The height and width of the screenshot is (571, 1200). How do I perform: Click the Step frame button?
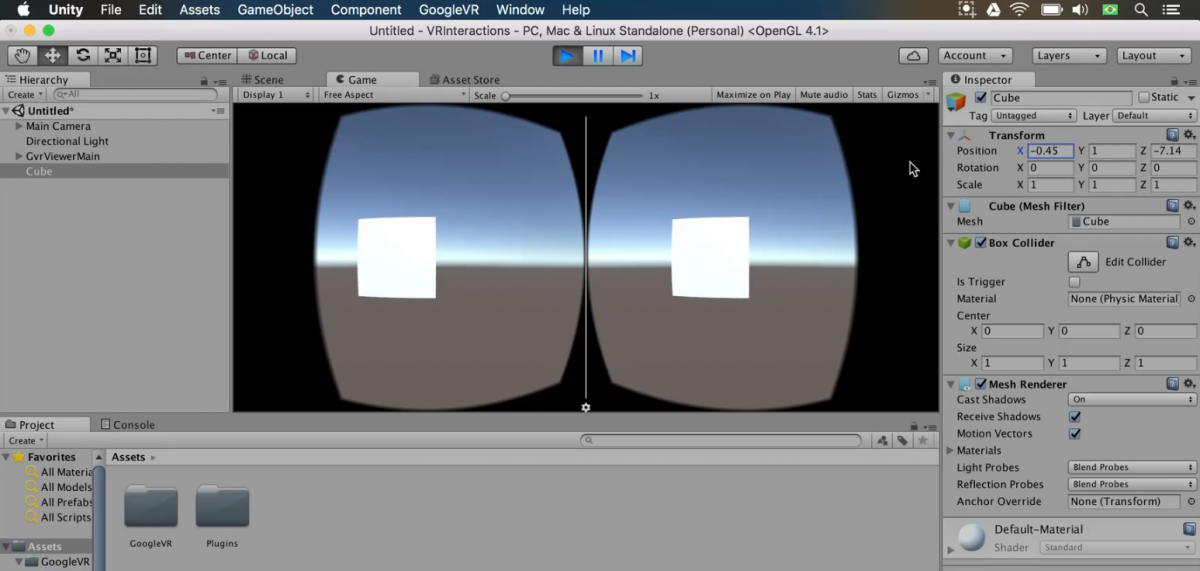(628, 56)
